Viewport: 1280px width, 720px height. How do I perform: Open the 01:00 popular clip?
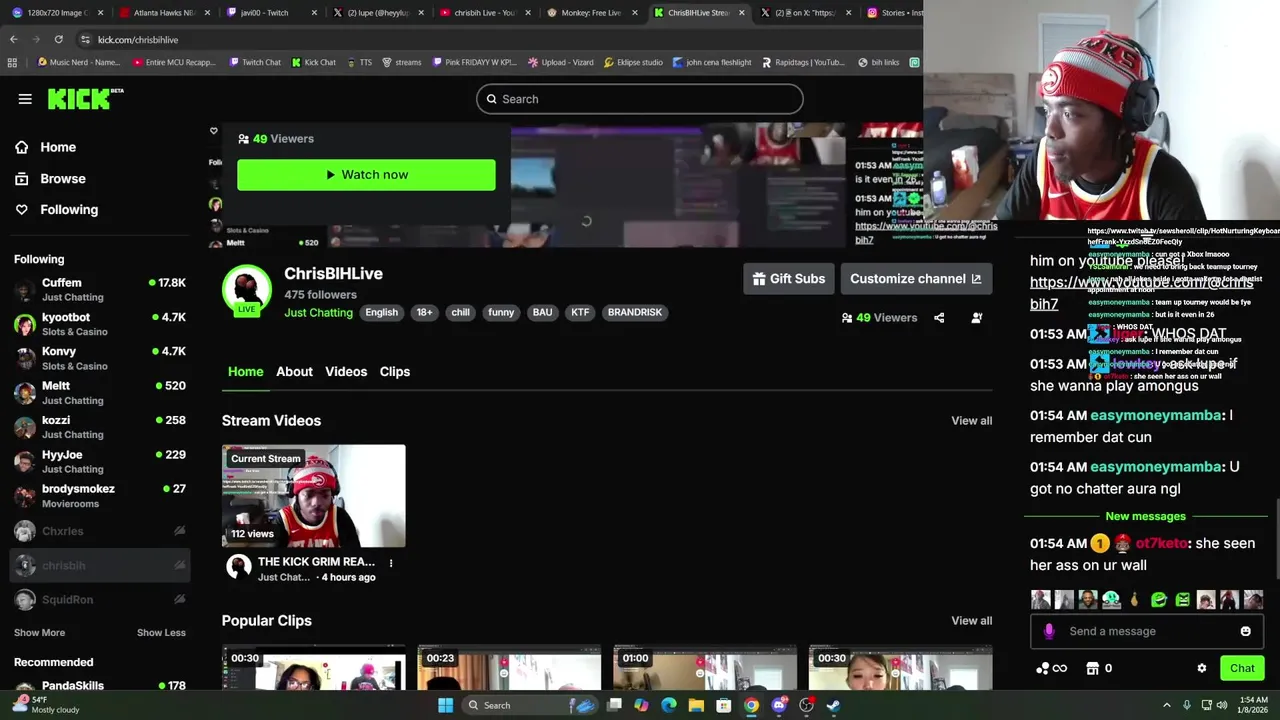click(x=705, y=668)
